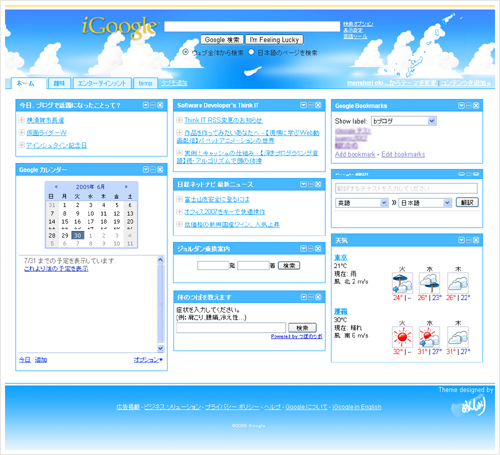Click theme designer logo in footer
The image size is (500, 455).
(x=468, y=405)
